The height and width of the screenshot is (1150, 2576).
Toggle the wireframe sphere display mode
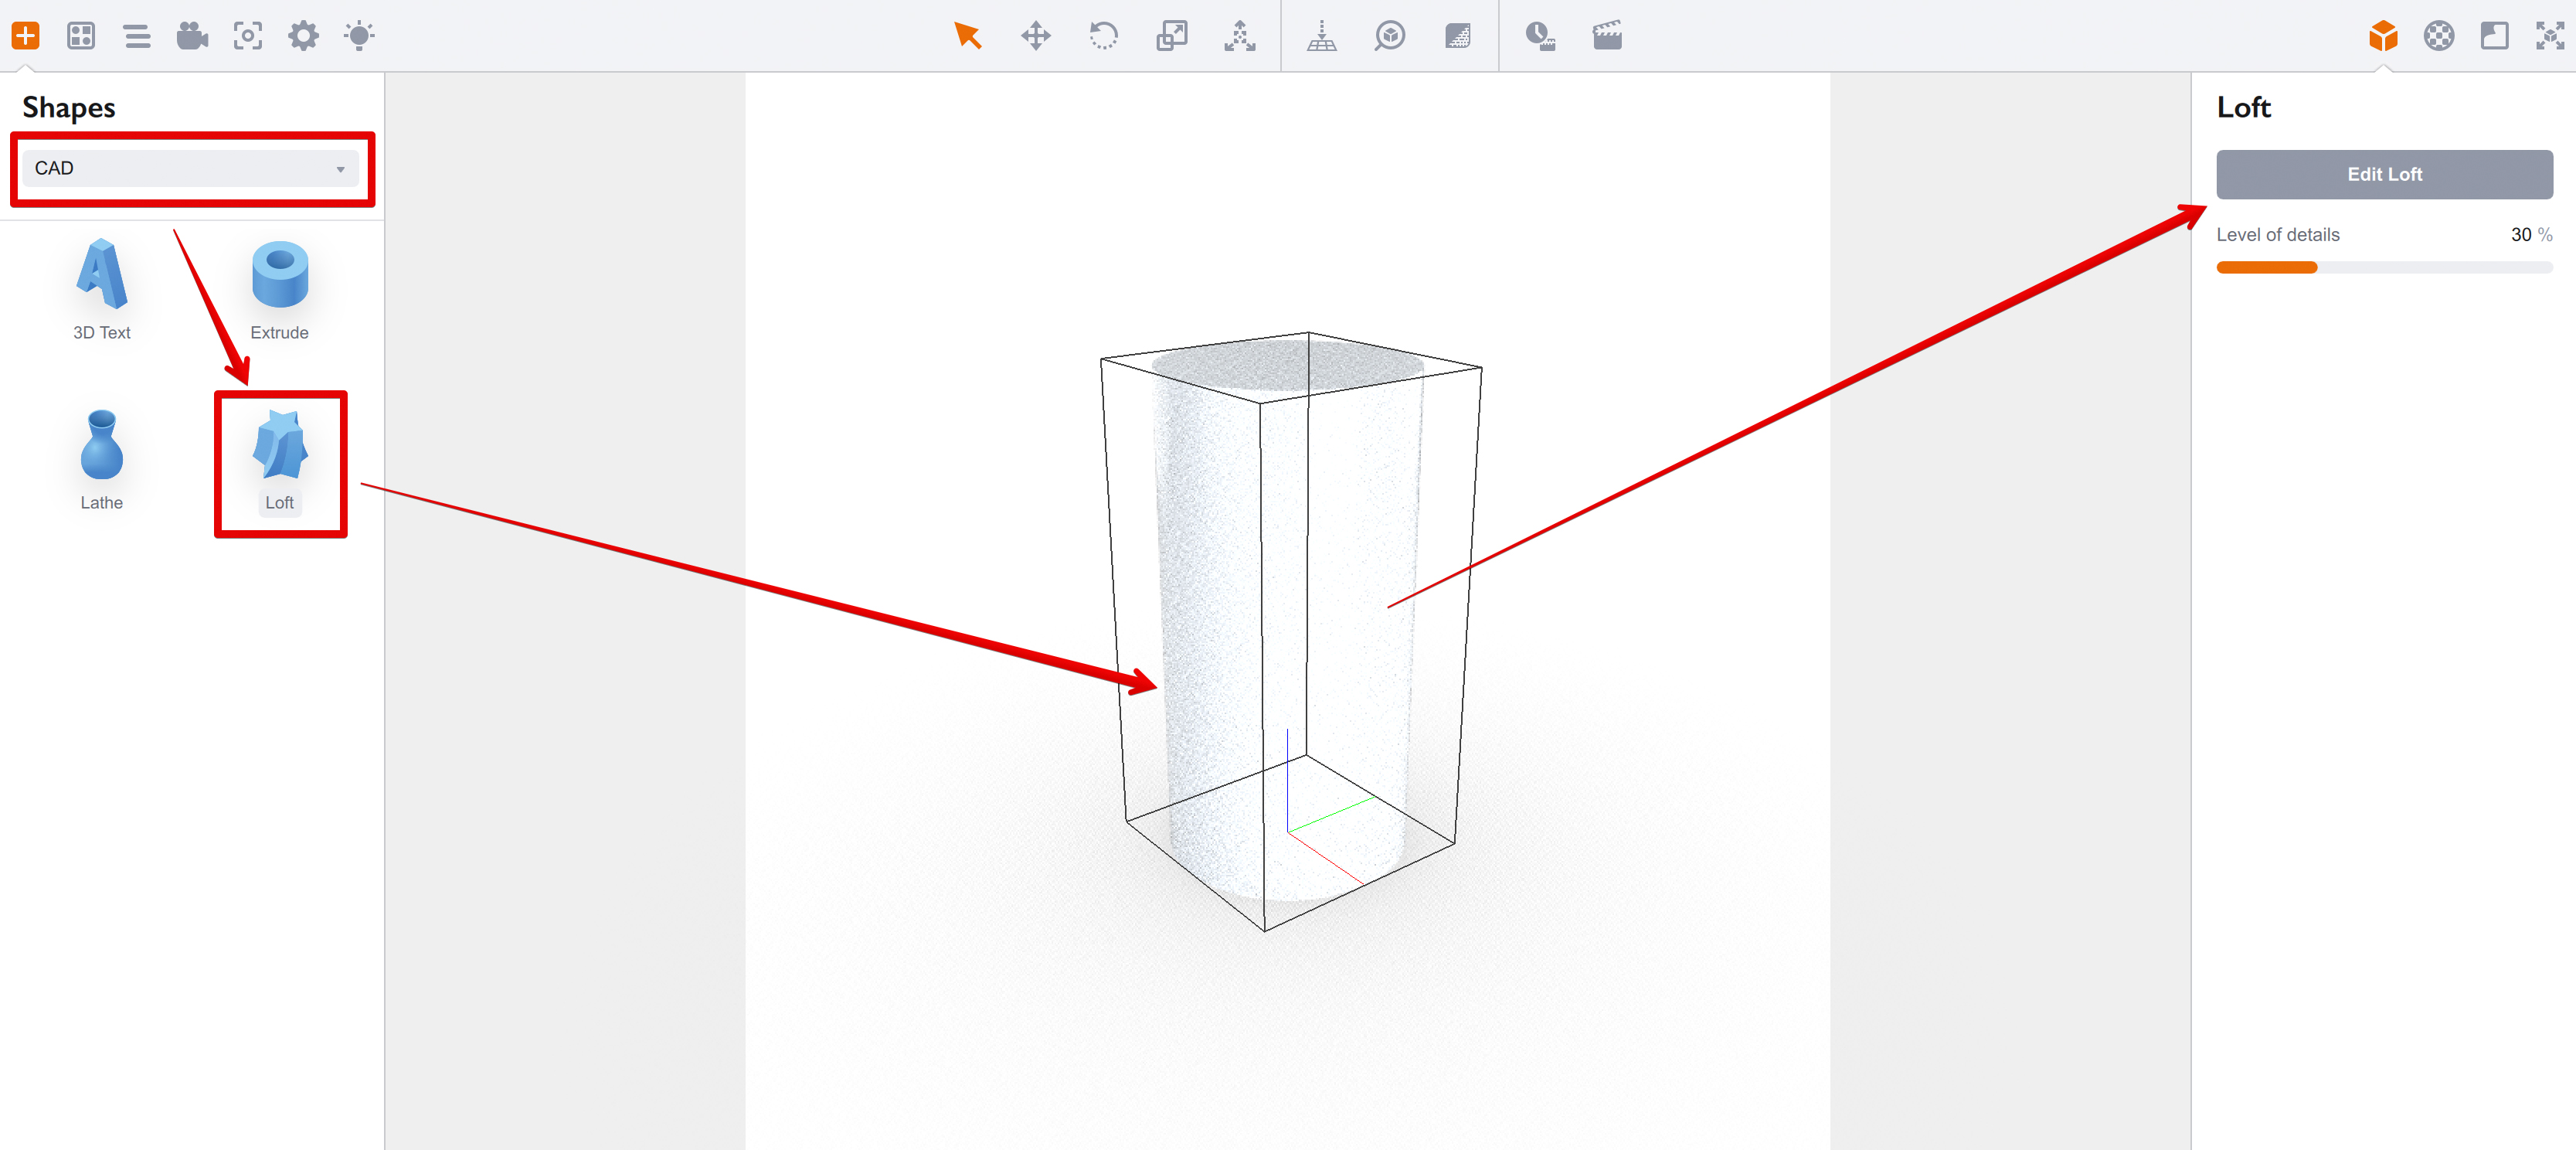[2439, 36]
